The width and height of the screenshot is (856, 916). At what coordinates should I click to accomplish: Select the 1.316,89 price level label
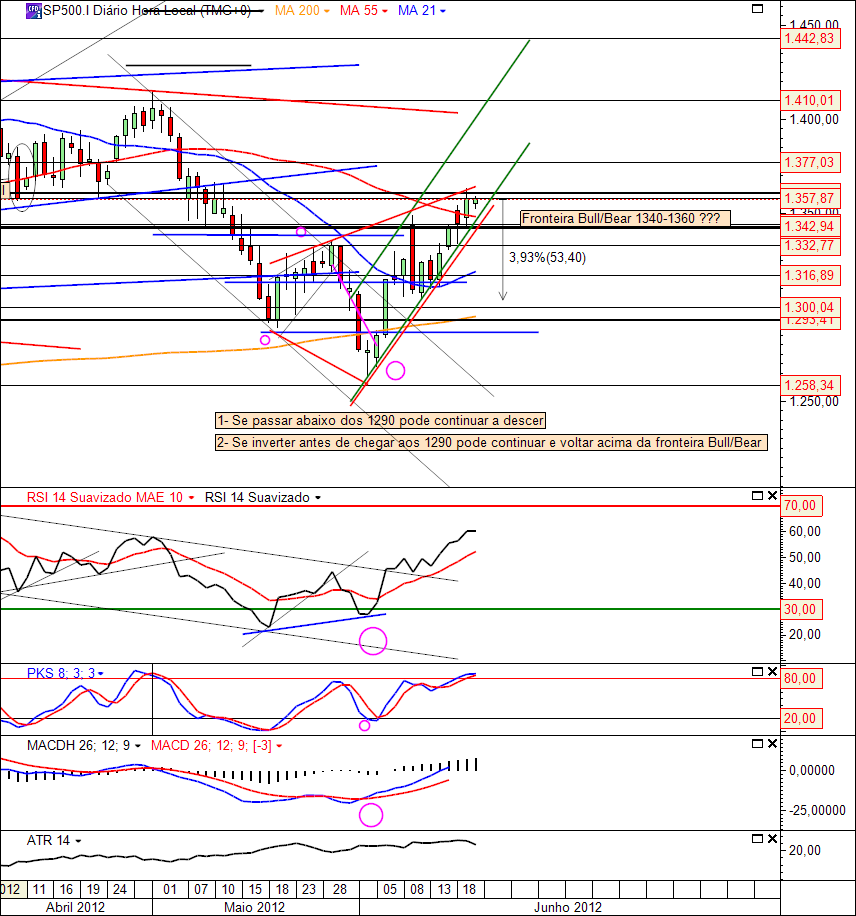[x=810, y=276]
